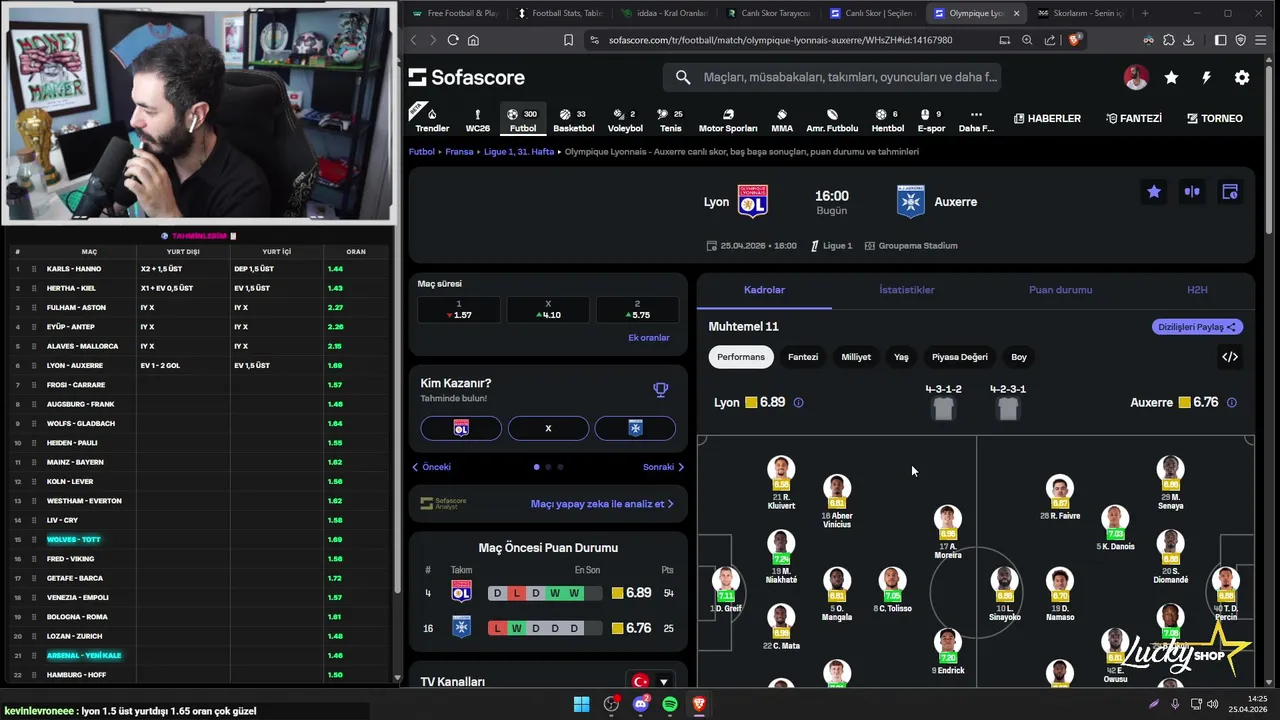Screen dimensions: 1280x720
Task: Expand Daha F... more sports menu
Action: pos(976,119)
